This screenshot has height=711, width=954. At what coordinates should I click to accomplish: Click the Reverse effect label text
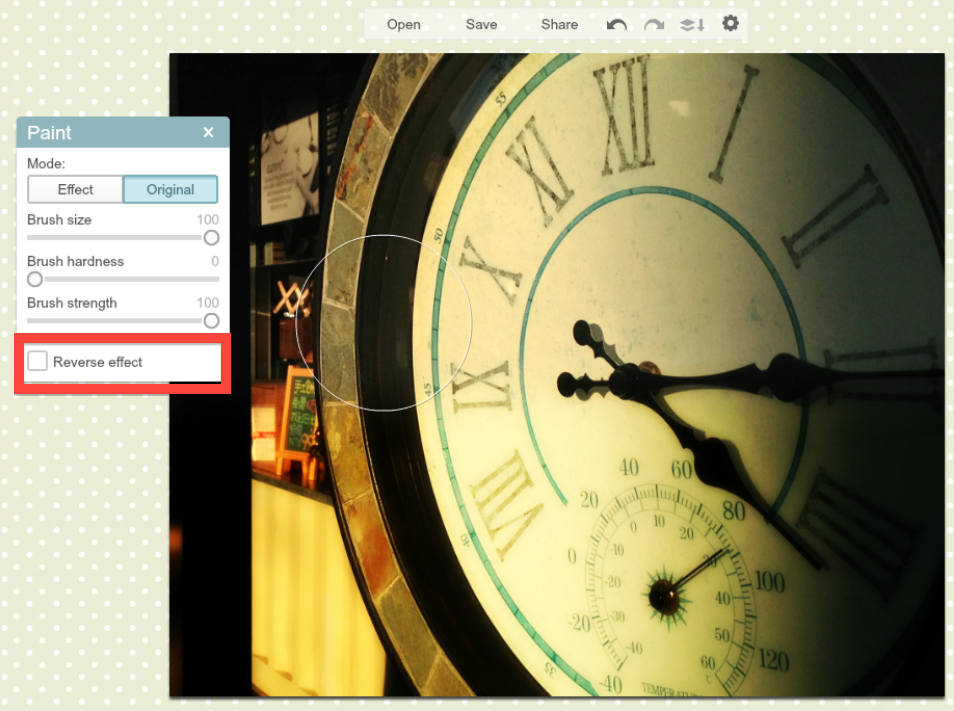[97, 362]
